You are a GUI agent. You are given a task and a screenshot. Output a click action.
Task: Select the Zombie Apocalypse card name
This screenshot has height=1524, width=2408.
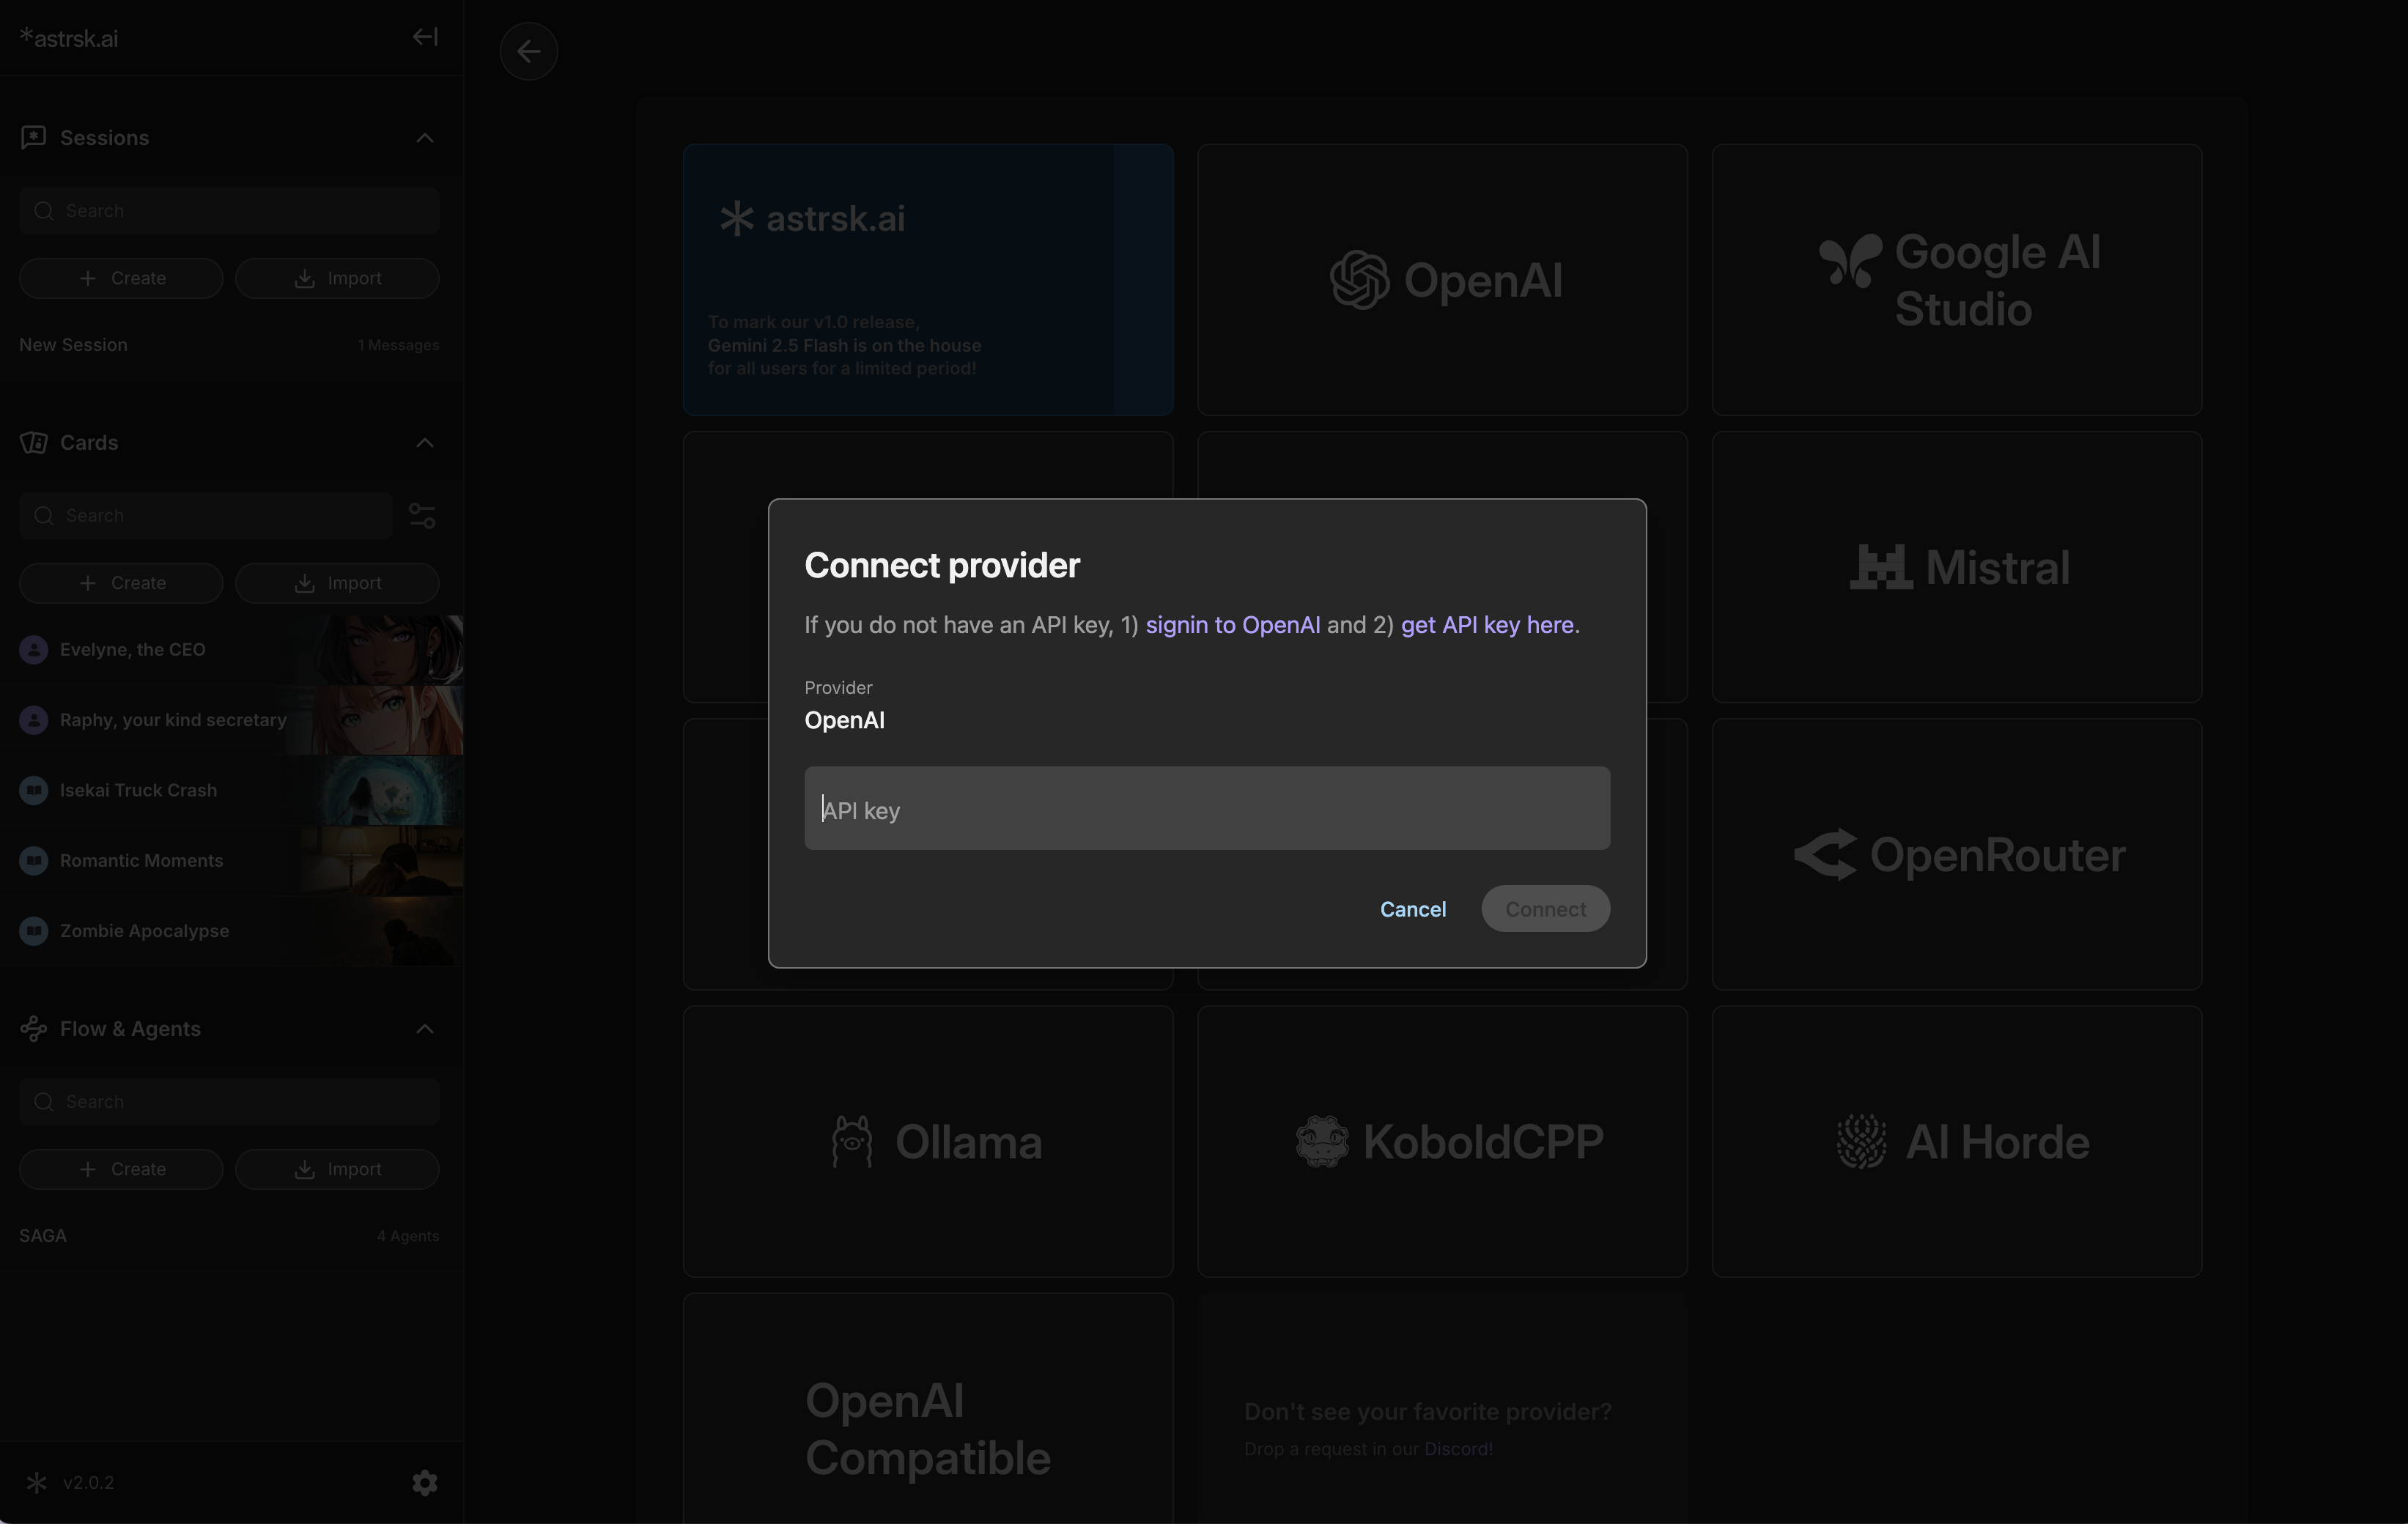click(x=144, y=930)
